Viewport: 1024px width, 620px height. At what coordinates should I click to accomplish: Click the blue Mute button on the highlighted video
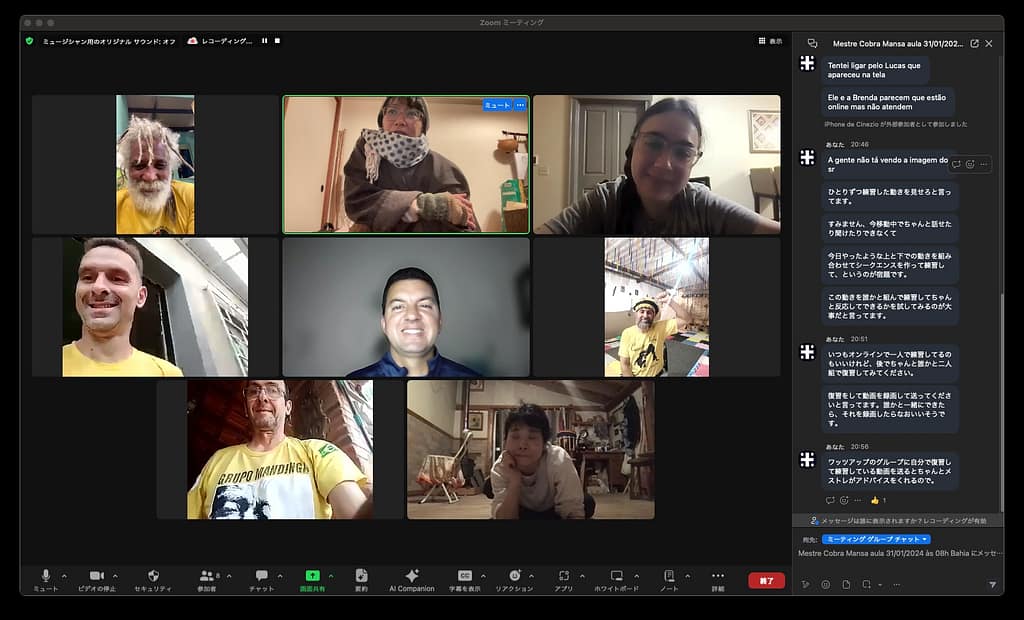pos(497,105)
